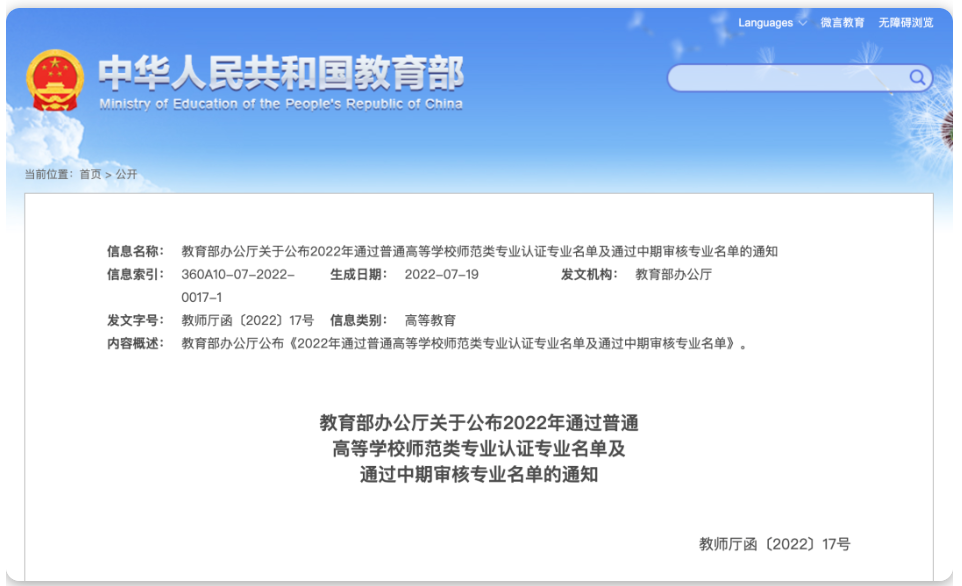Click the Ministry of Education English subtitle
Image resolution: width=962 pixels, height=586 pixels.
click(281, 104)
